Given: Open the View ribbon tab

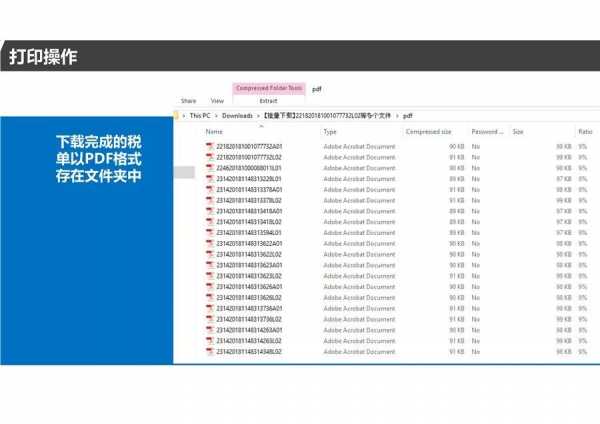Looking at the screenshot, I should (217, 101).
